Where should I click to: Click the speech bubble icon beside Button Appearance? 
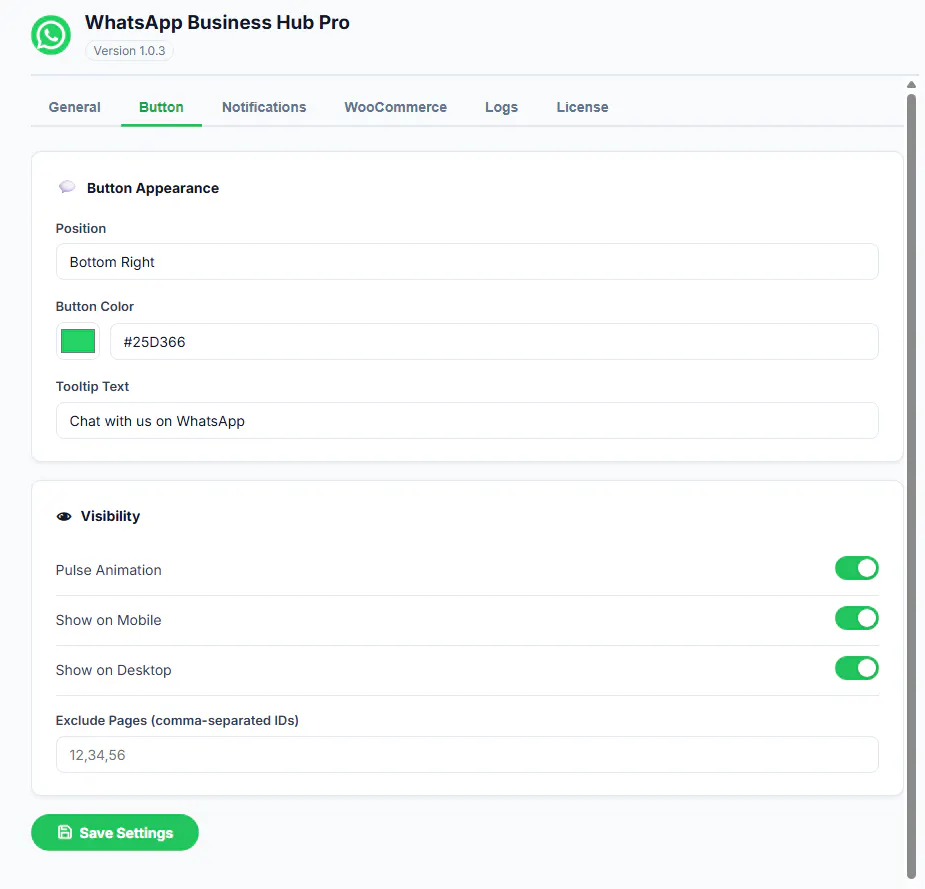pyautogui.click(x=67, y=187)
